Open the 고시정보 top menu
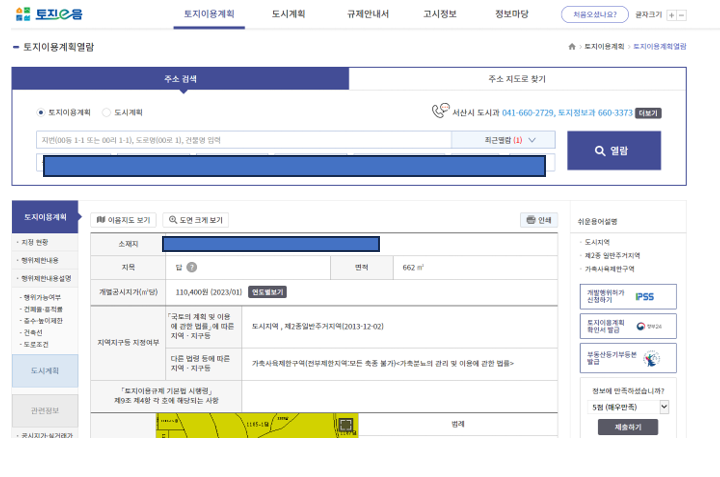 pyautogui.click(x=440, y=14)
